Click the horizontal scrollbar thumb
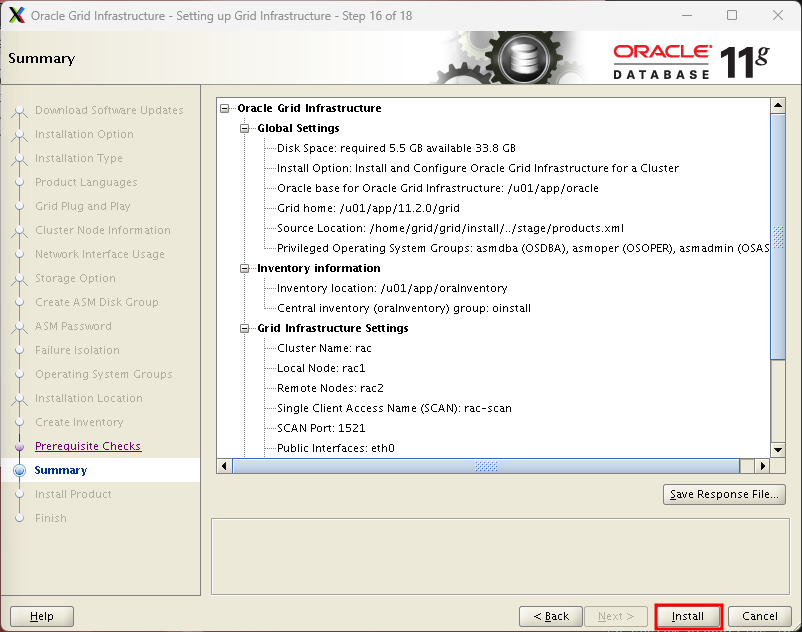The width and height of the screenshot is (802, 632). [486, 466]
